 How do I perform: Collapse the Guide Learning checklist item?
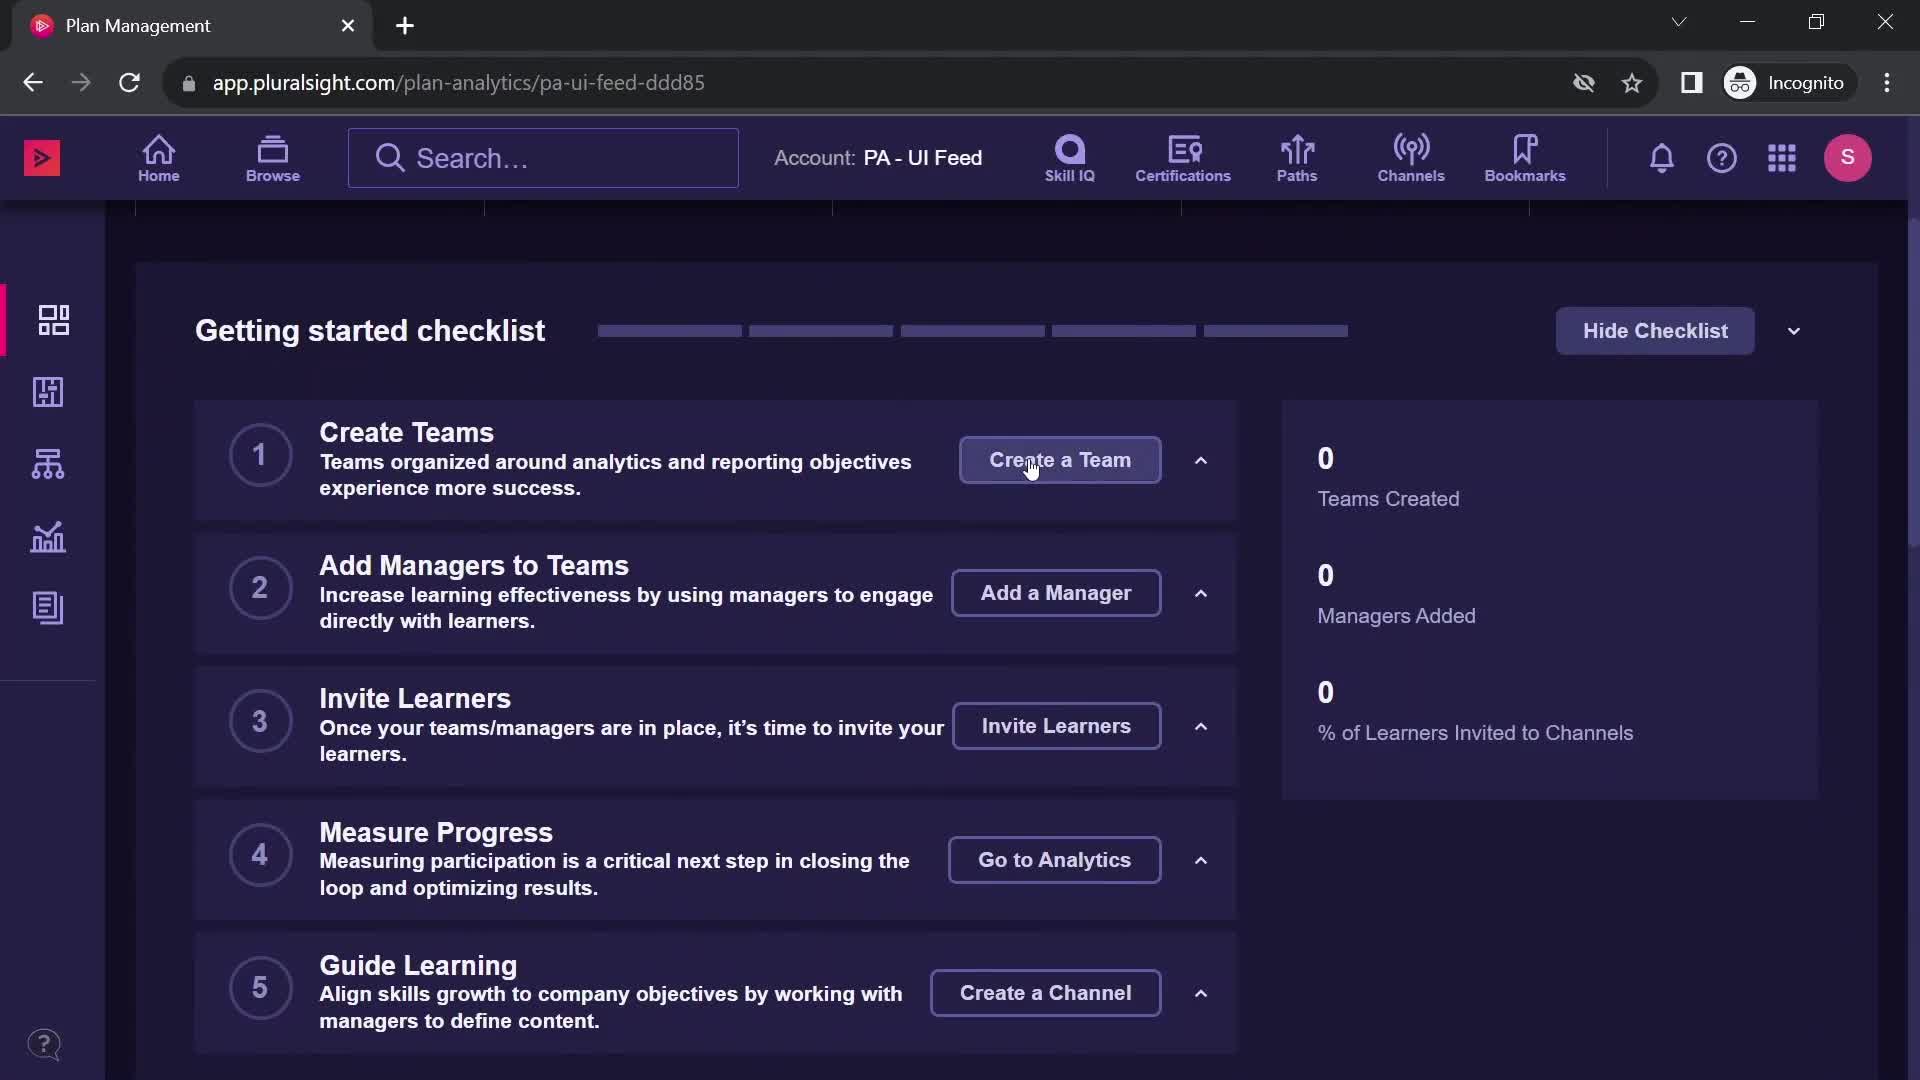point(1201,994)
